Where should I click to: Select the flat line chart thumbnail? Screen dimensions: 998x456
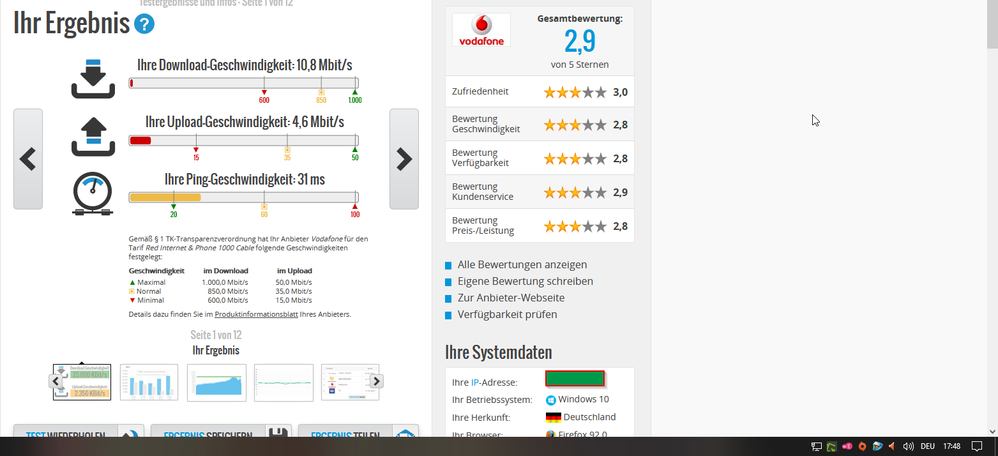(x=284, y=382)
